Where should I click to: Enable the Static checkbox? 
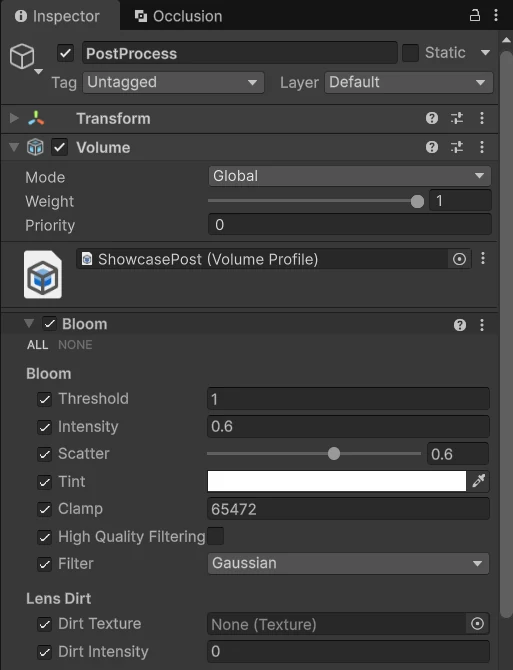click(x=410, y=53)
